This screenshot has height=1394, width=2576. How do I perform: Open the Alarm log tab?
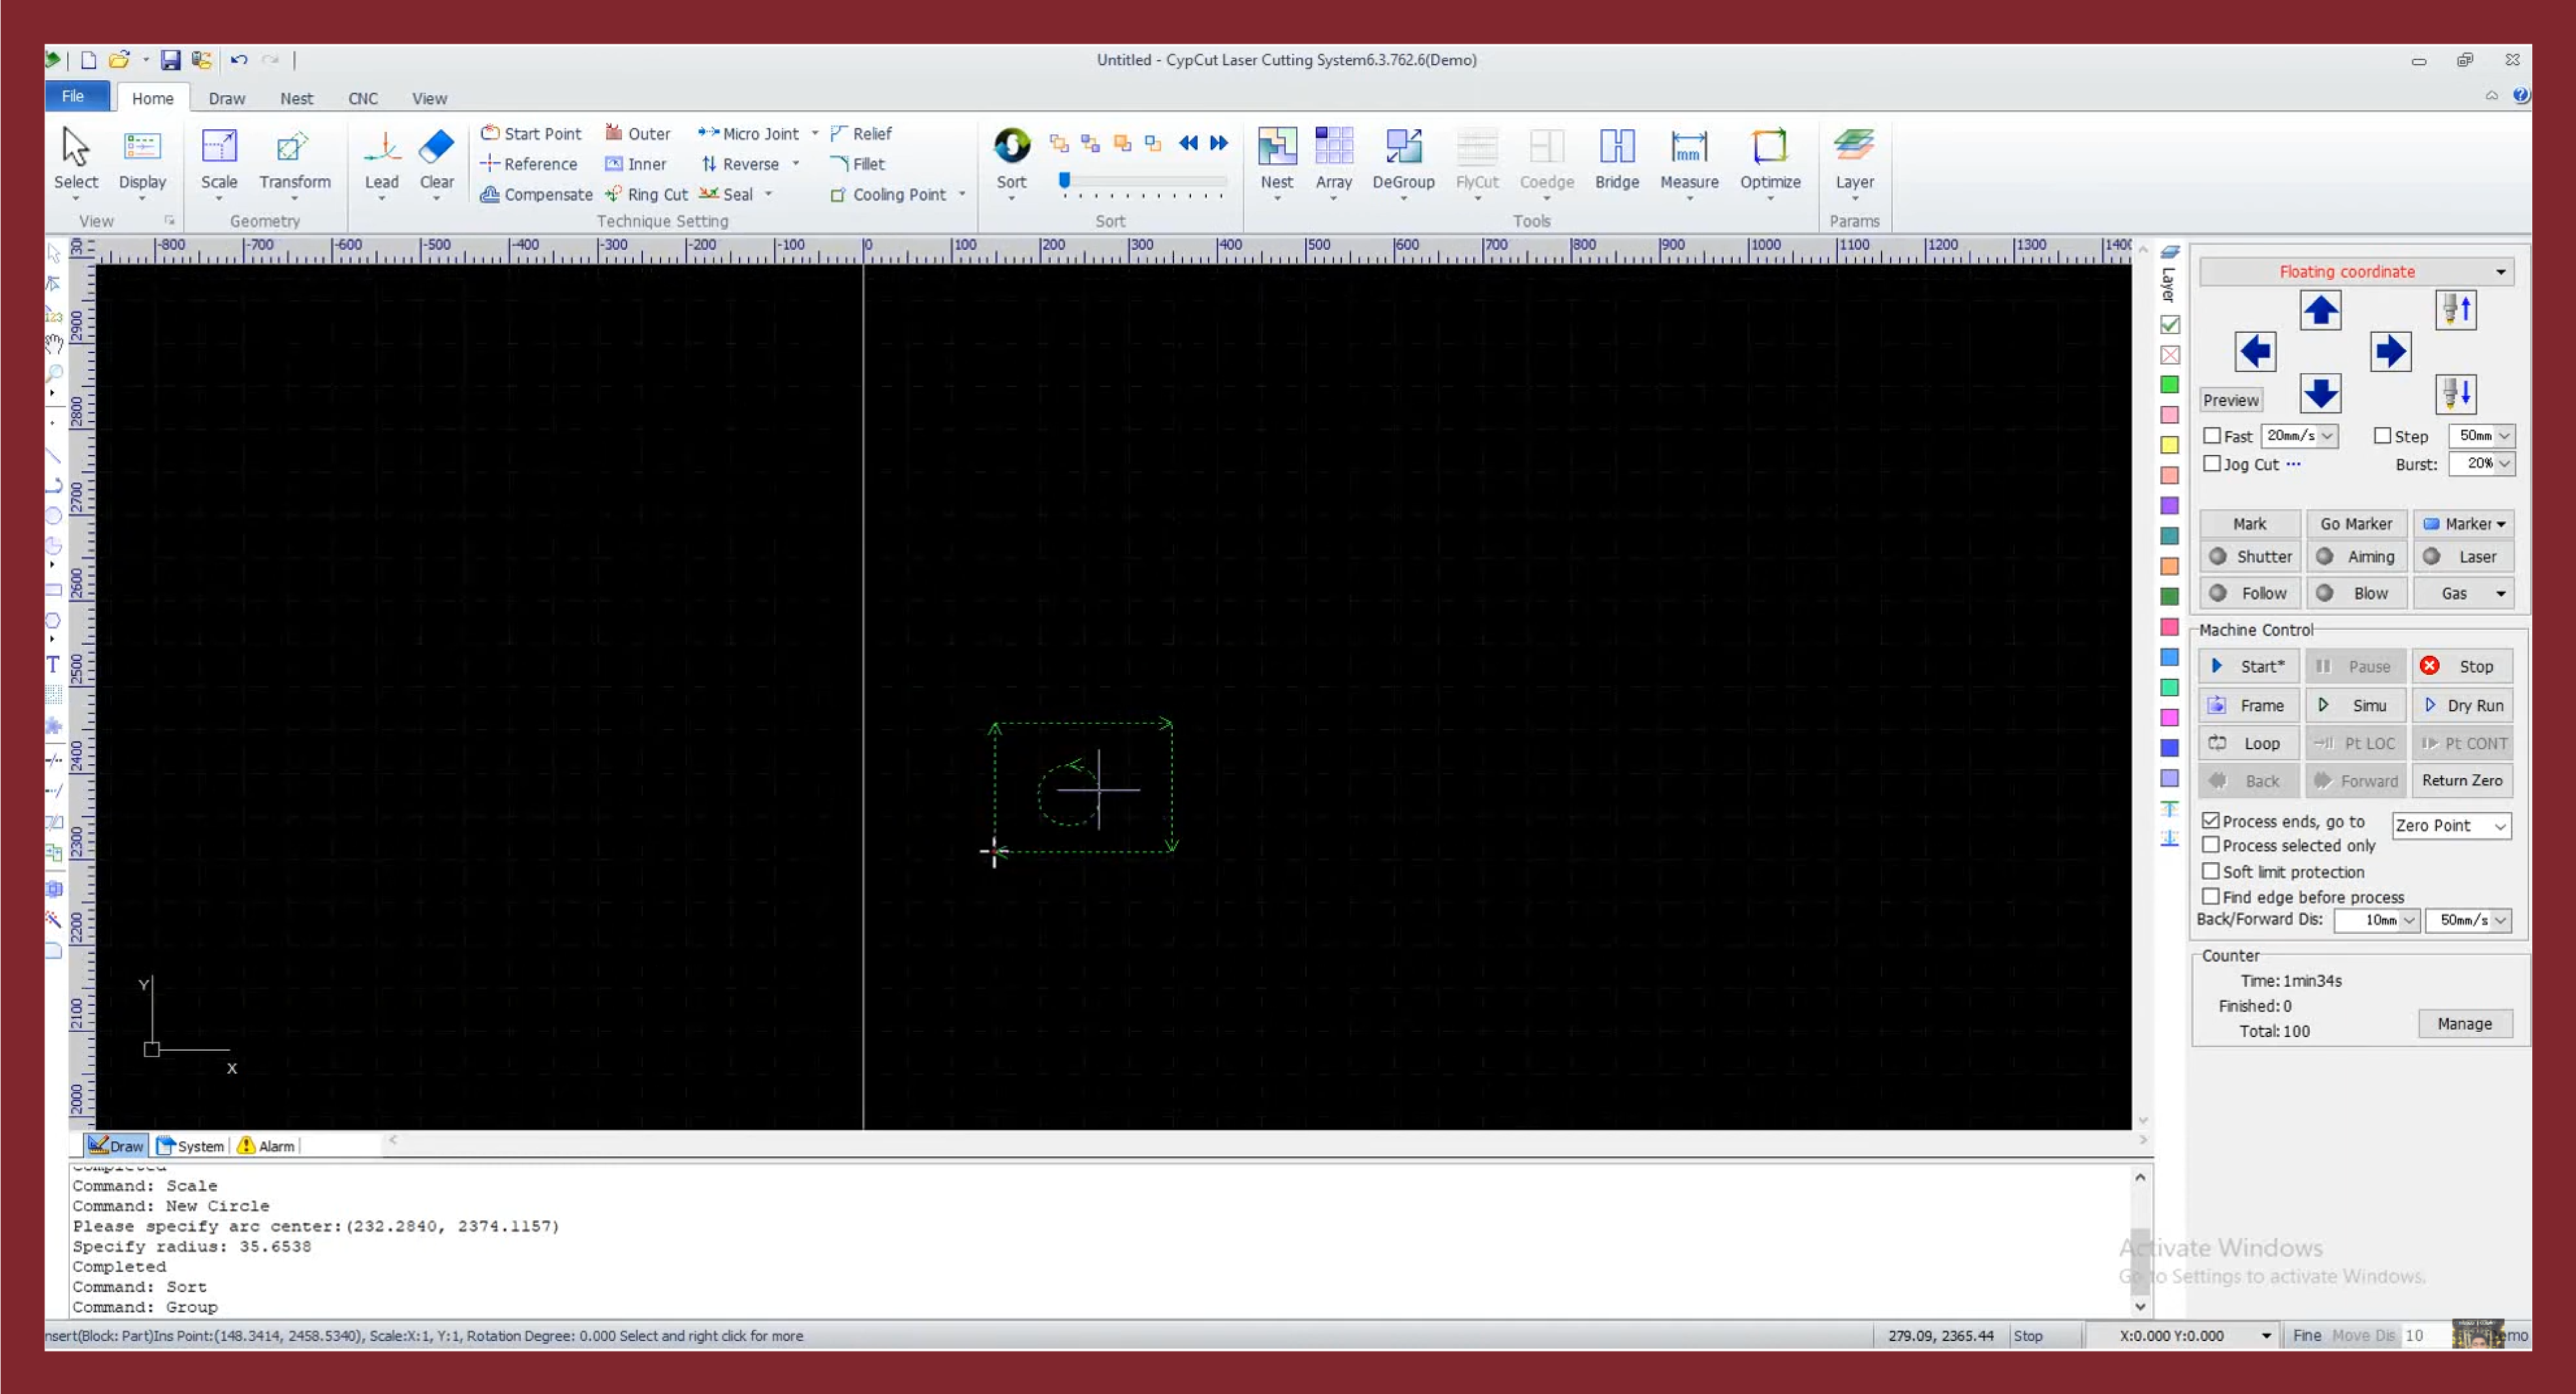(266, 1146)
